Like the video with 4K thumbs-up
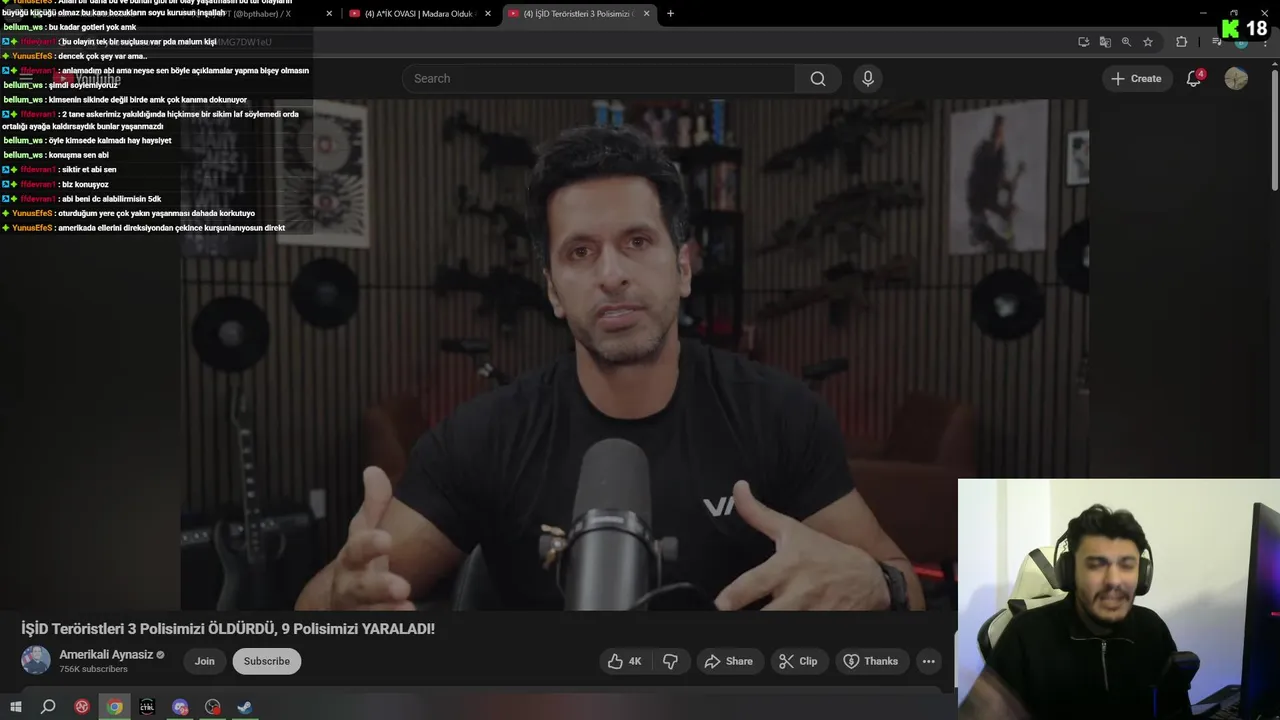 [x=625, y=661]
